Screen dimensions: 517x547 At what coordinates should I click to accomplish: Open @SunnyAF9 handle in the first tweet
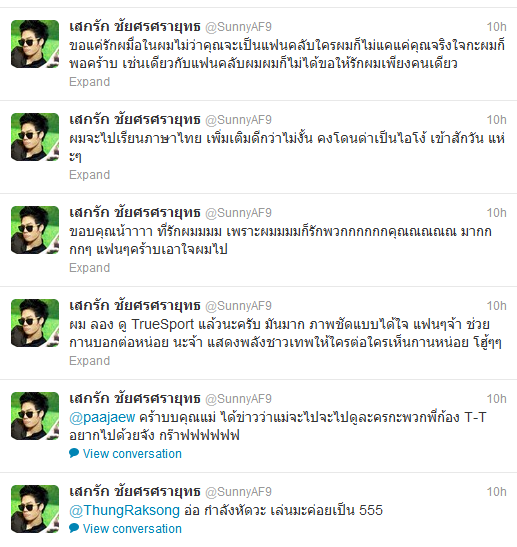[x=238, y=27]
